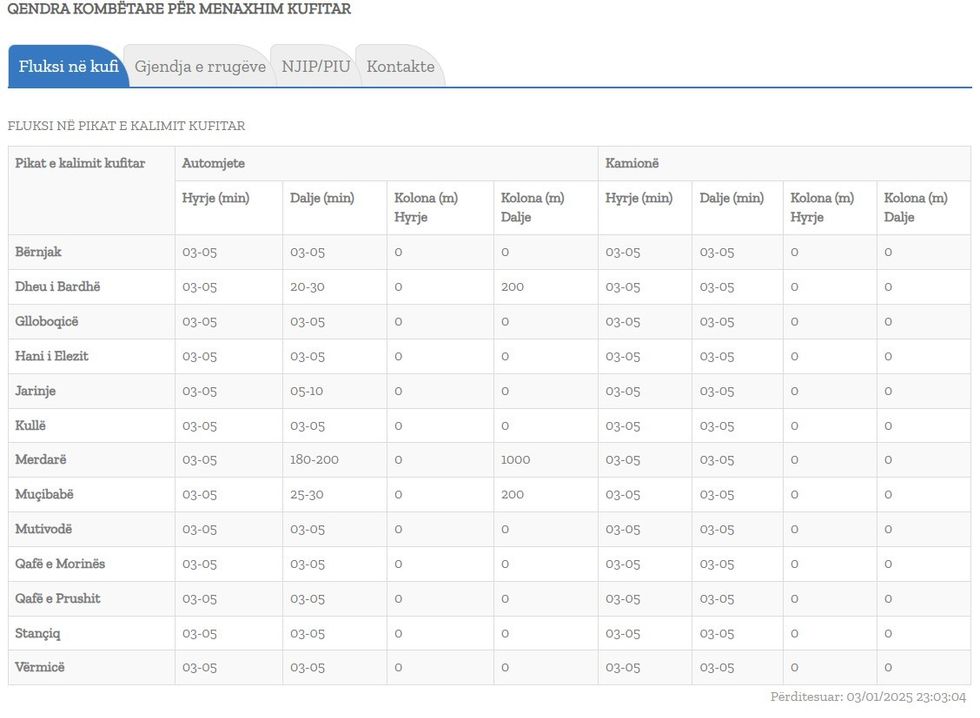Click the Qafë e Morinës row label
Screen dimensions: 980x718
coord(60,564)
